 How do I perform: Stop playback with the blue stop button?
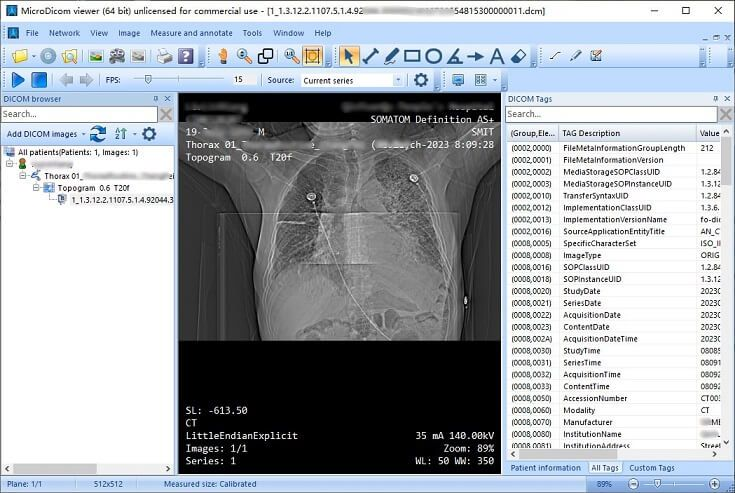(x=39, y=80)
